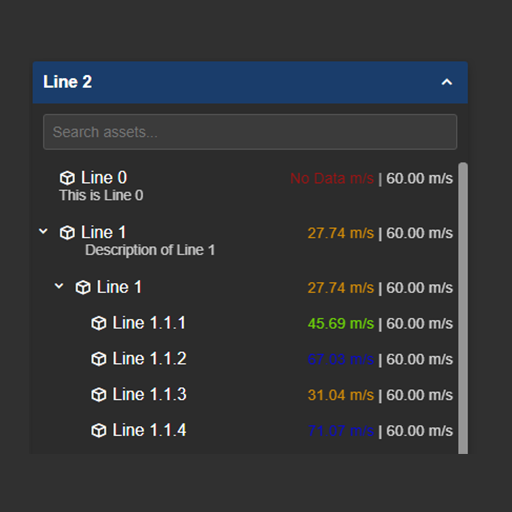Select the Line 1.1.2 asset label
512x512 pixels.
pyautogui.click(x=149, y=359)
